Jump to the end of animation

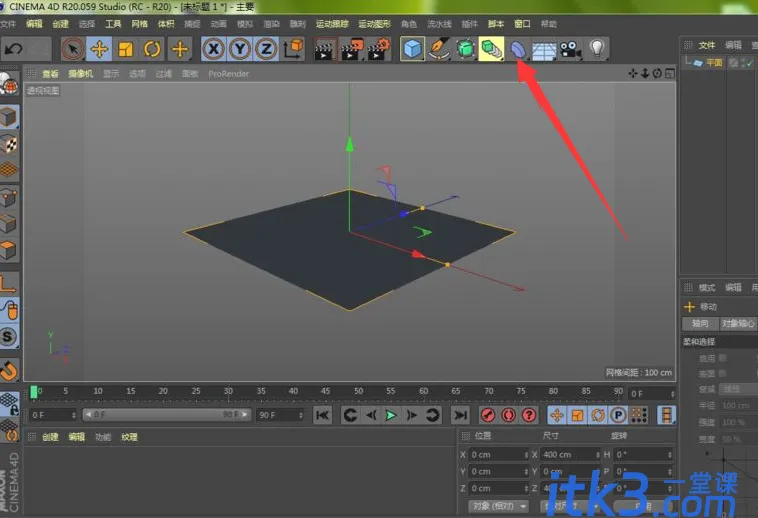point(460,415)
